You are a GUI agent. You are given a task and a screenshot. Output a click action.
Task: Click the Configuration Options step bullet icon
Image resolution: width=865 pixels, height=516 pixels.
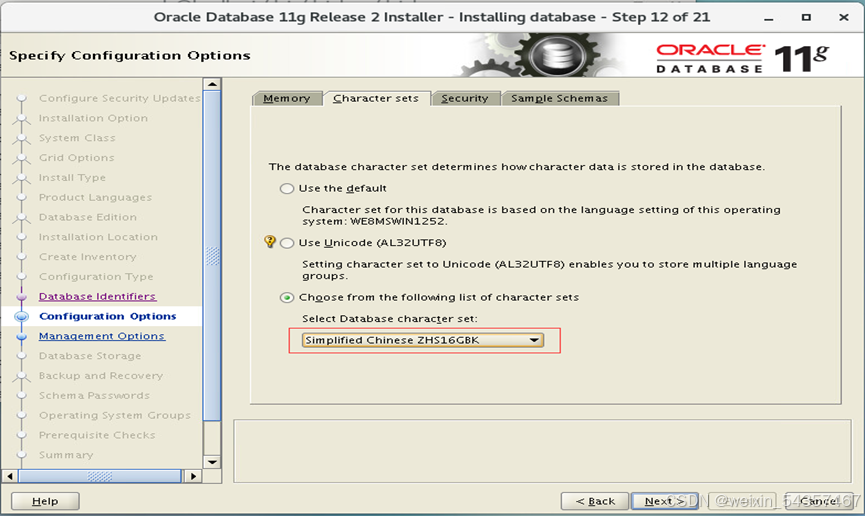click(x=20, y=317)
